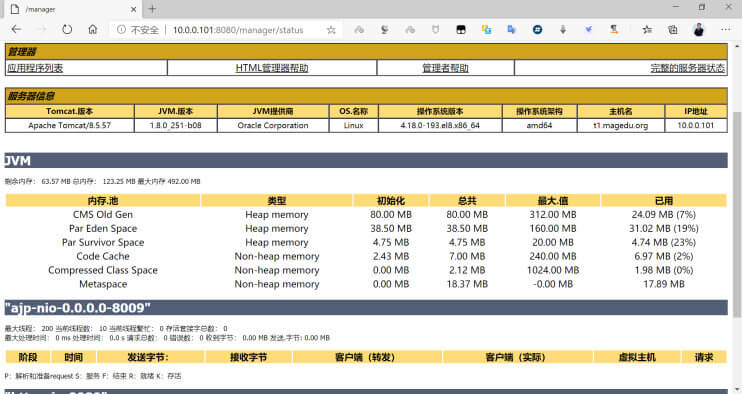
Task: Bookmark this page with the star icon
Action: coord(331,30)
